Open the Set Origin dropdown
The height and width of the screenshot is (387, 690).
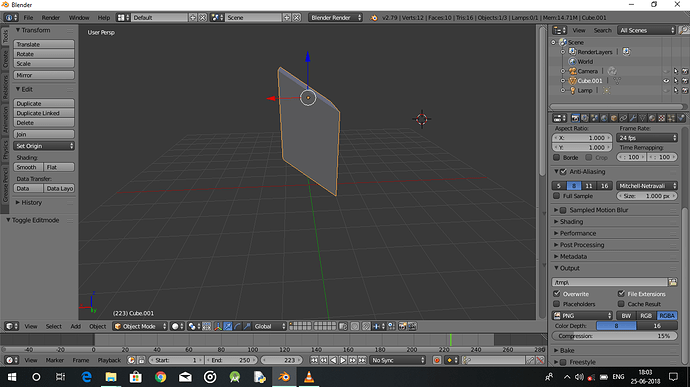(44, 146)
